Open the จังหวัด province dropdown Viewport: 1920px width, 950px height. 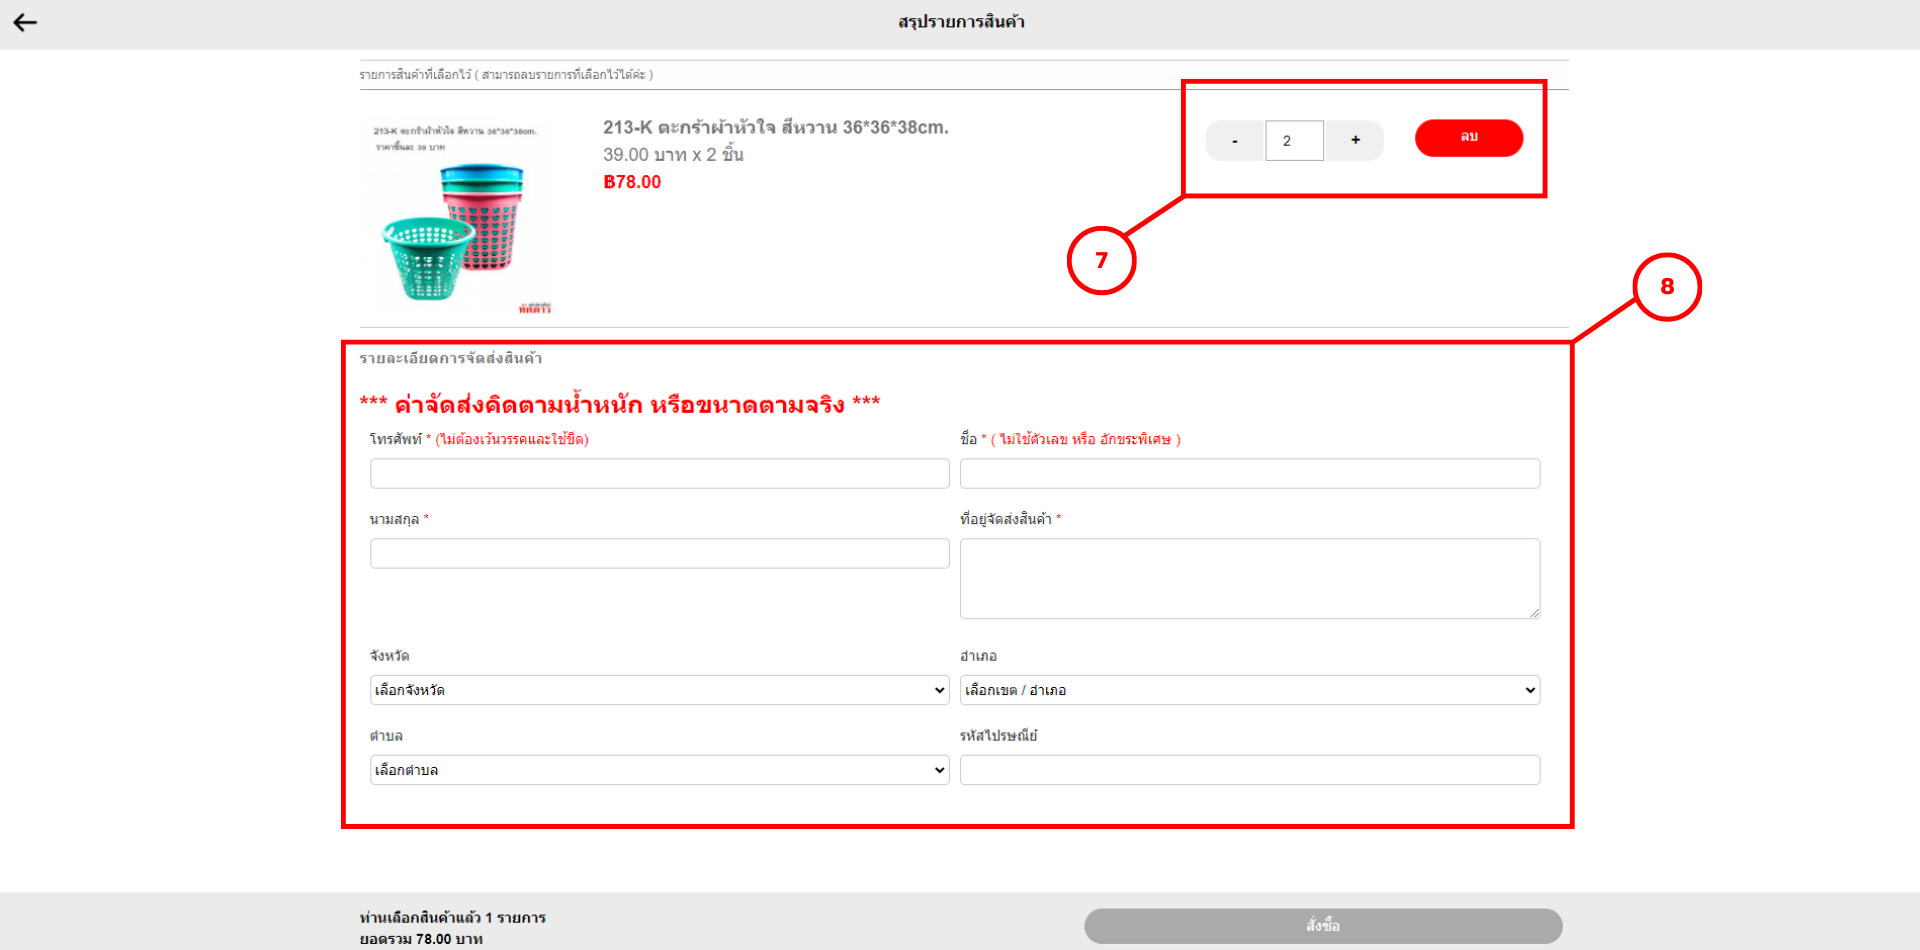tap(659, 690)
